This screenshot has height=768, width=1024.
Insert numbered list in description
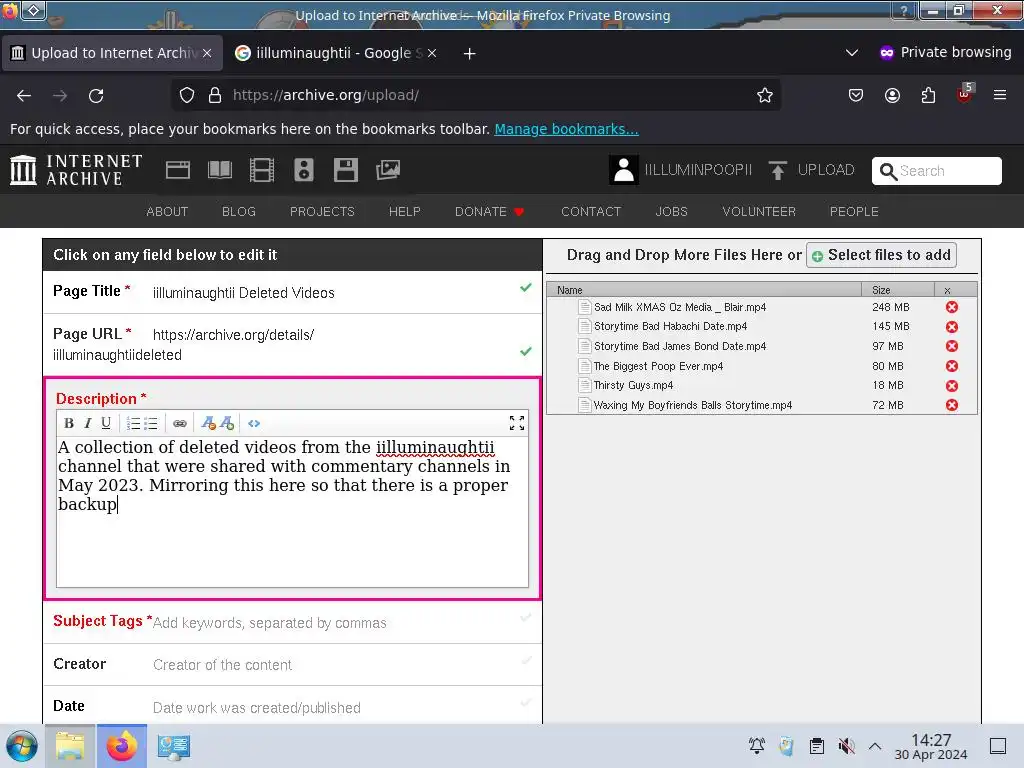coord(133,423)
